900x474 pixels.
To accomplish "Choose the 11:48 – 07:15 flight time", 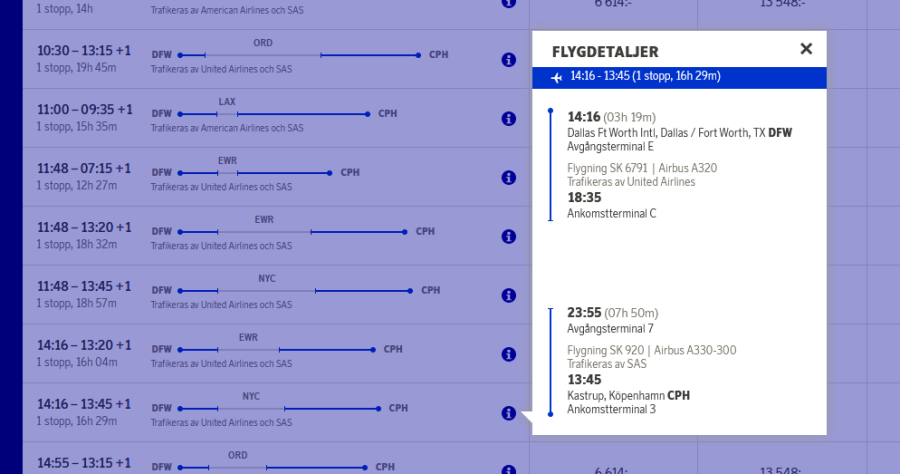I will 83,168.
